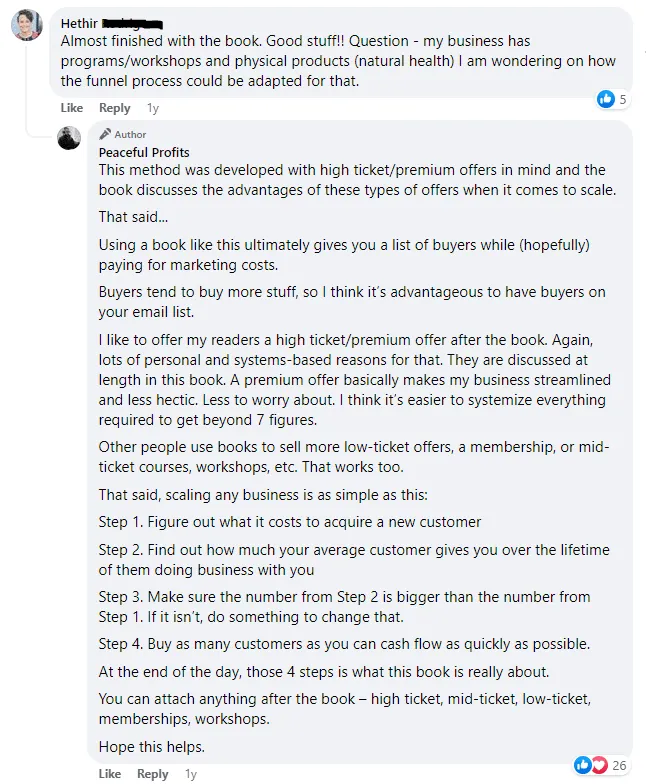Viewport: 646px width, 784px height.
Task: Open the 1y timestamp on Hethir's comment
Action: 153,108
